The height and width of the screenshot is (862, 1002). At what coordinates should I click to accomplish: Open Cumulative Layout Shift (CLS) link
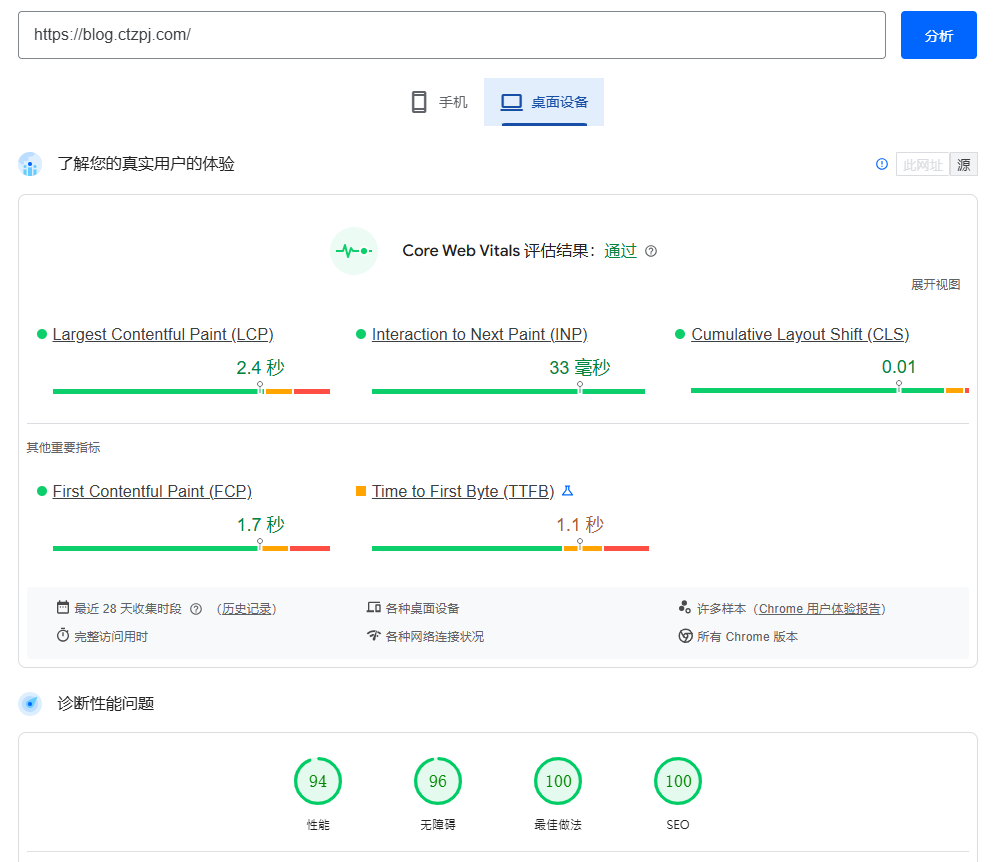click(800, 334)
